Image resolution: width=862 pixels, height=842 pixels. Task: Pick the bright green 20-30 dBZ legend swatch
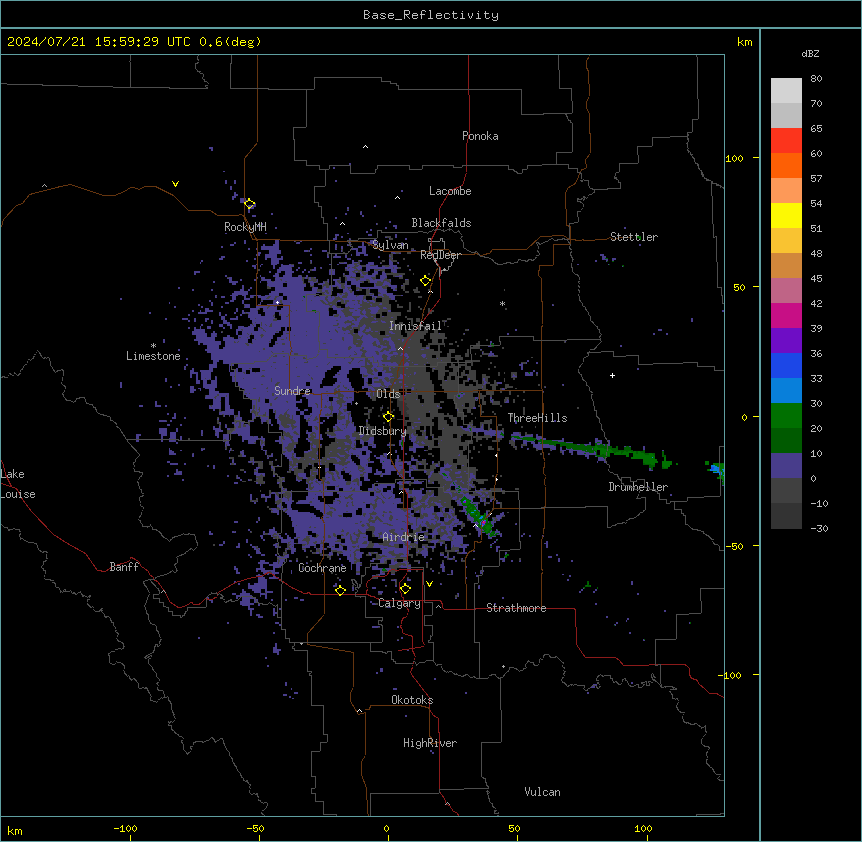point(786,416)
